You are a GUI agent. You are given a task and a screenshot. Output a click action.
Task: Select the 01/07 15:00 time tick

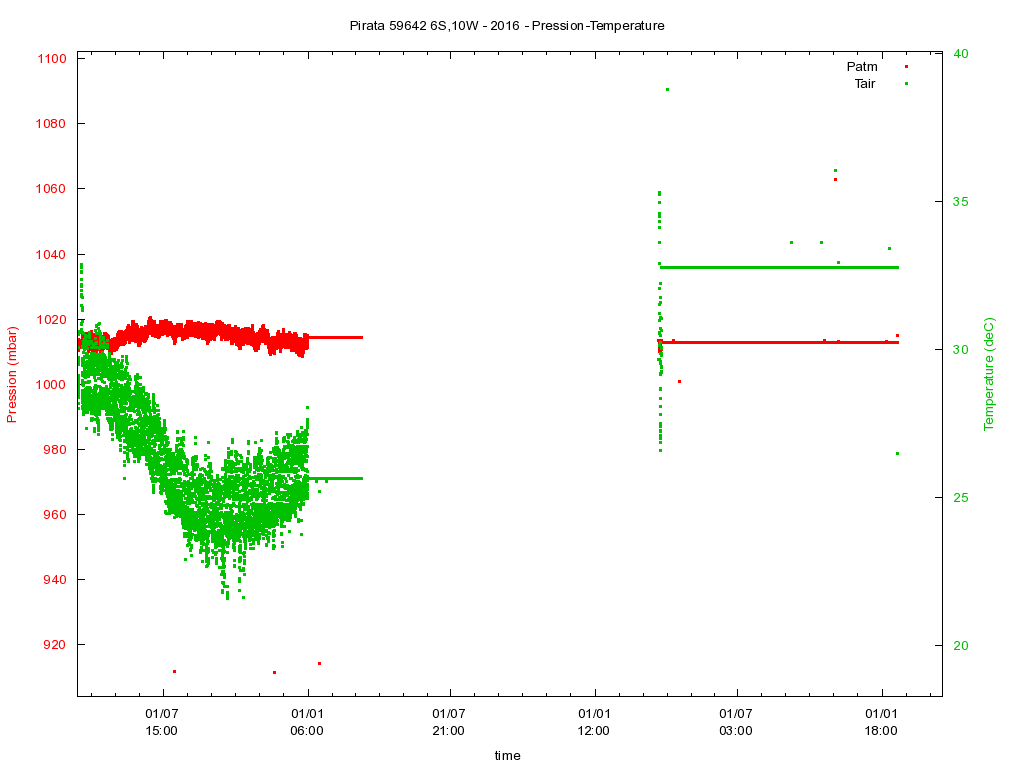coord(162,722)
